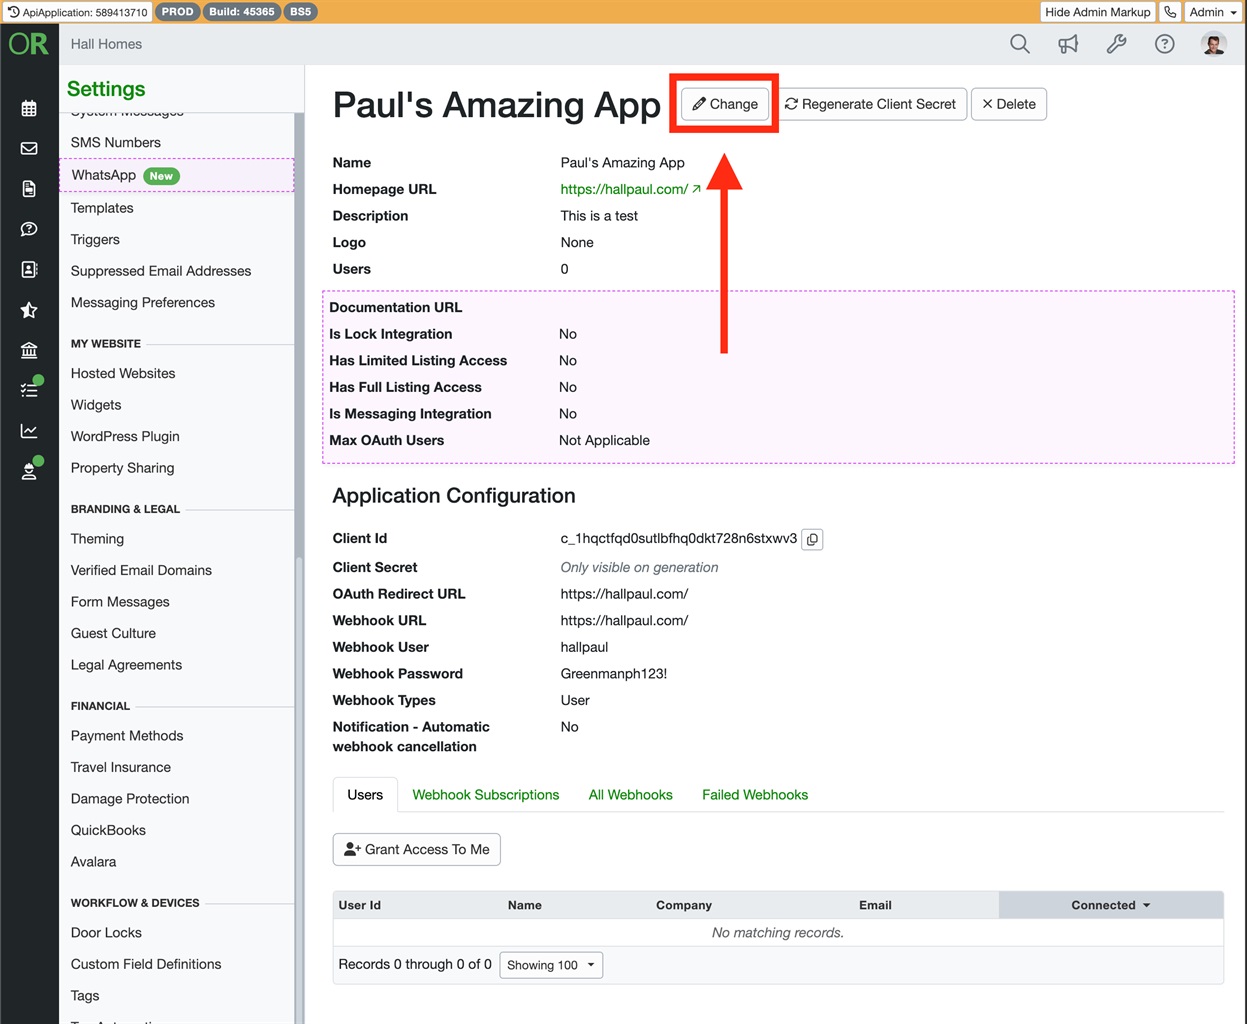
Task: Switch to the Webhook Subscriptions tab
Action: point(485,795)
